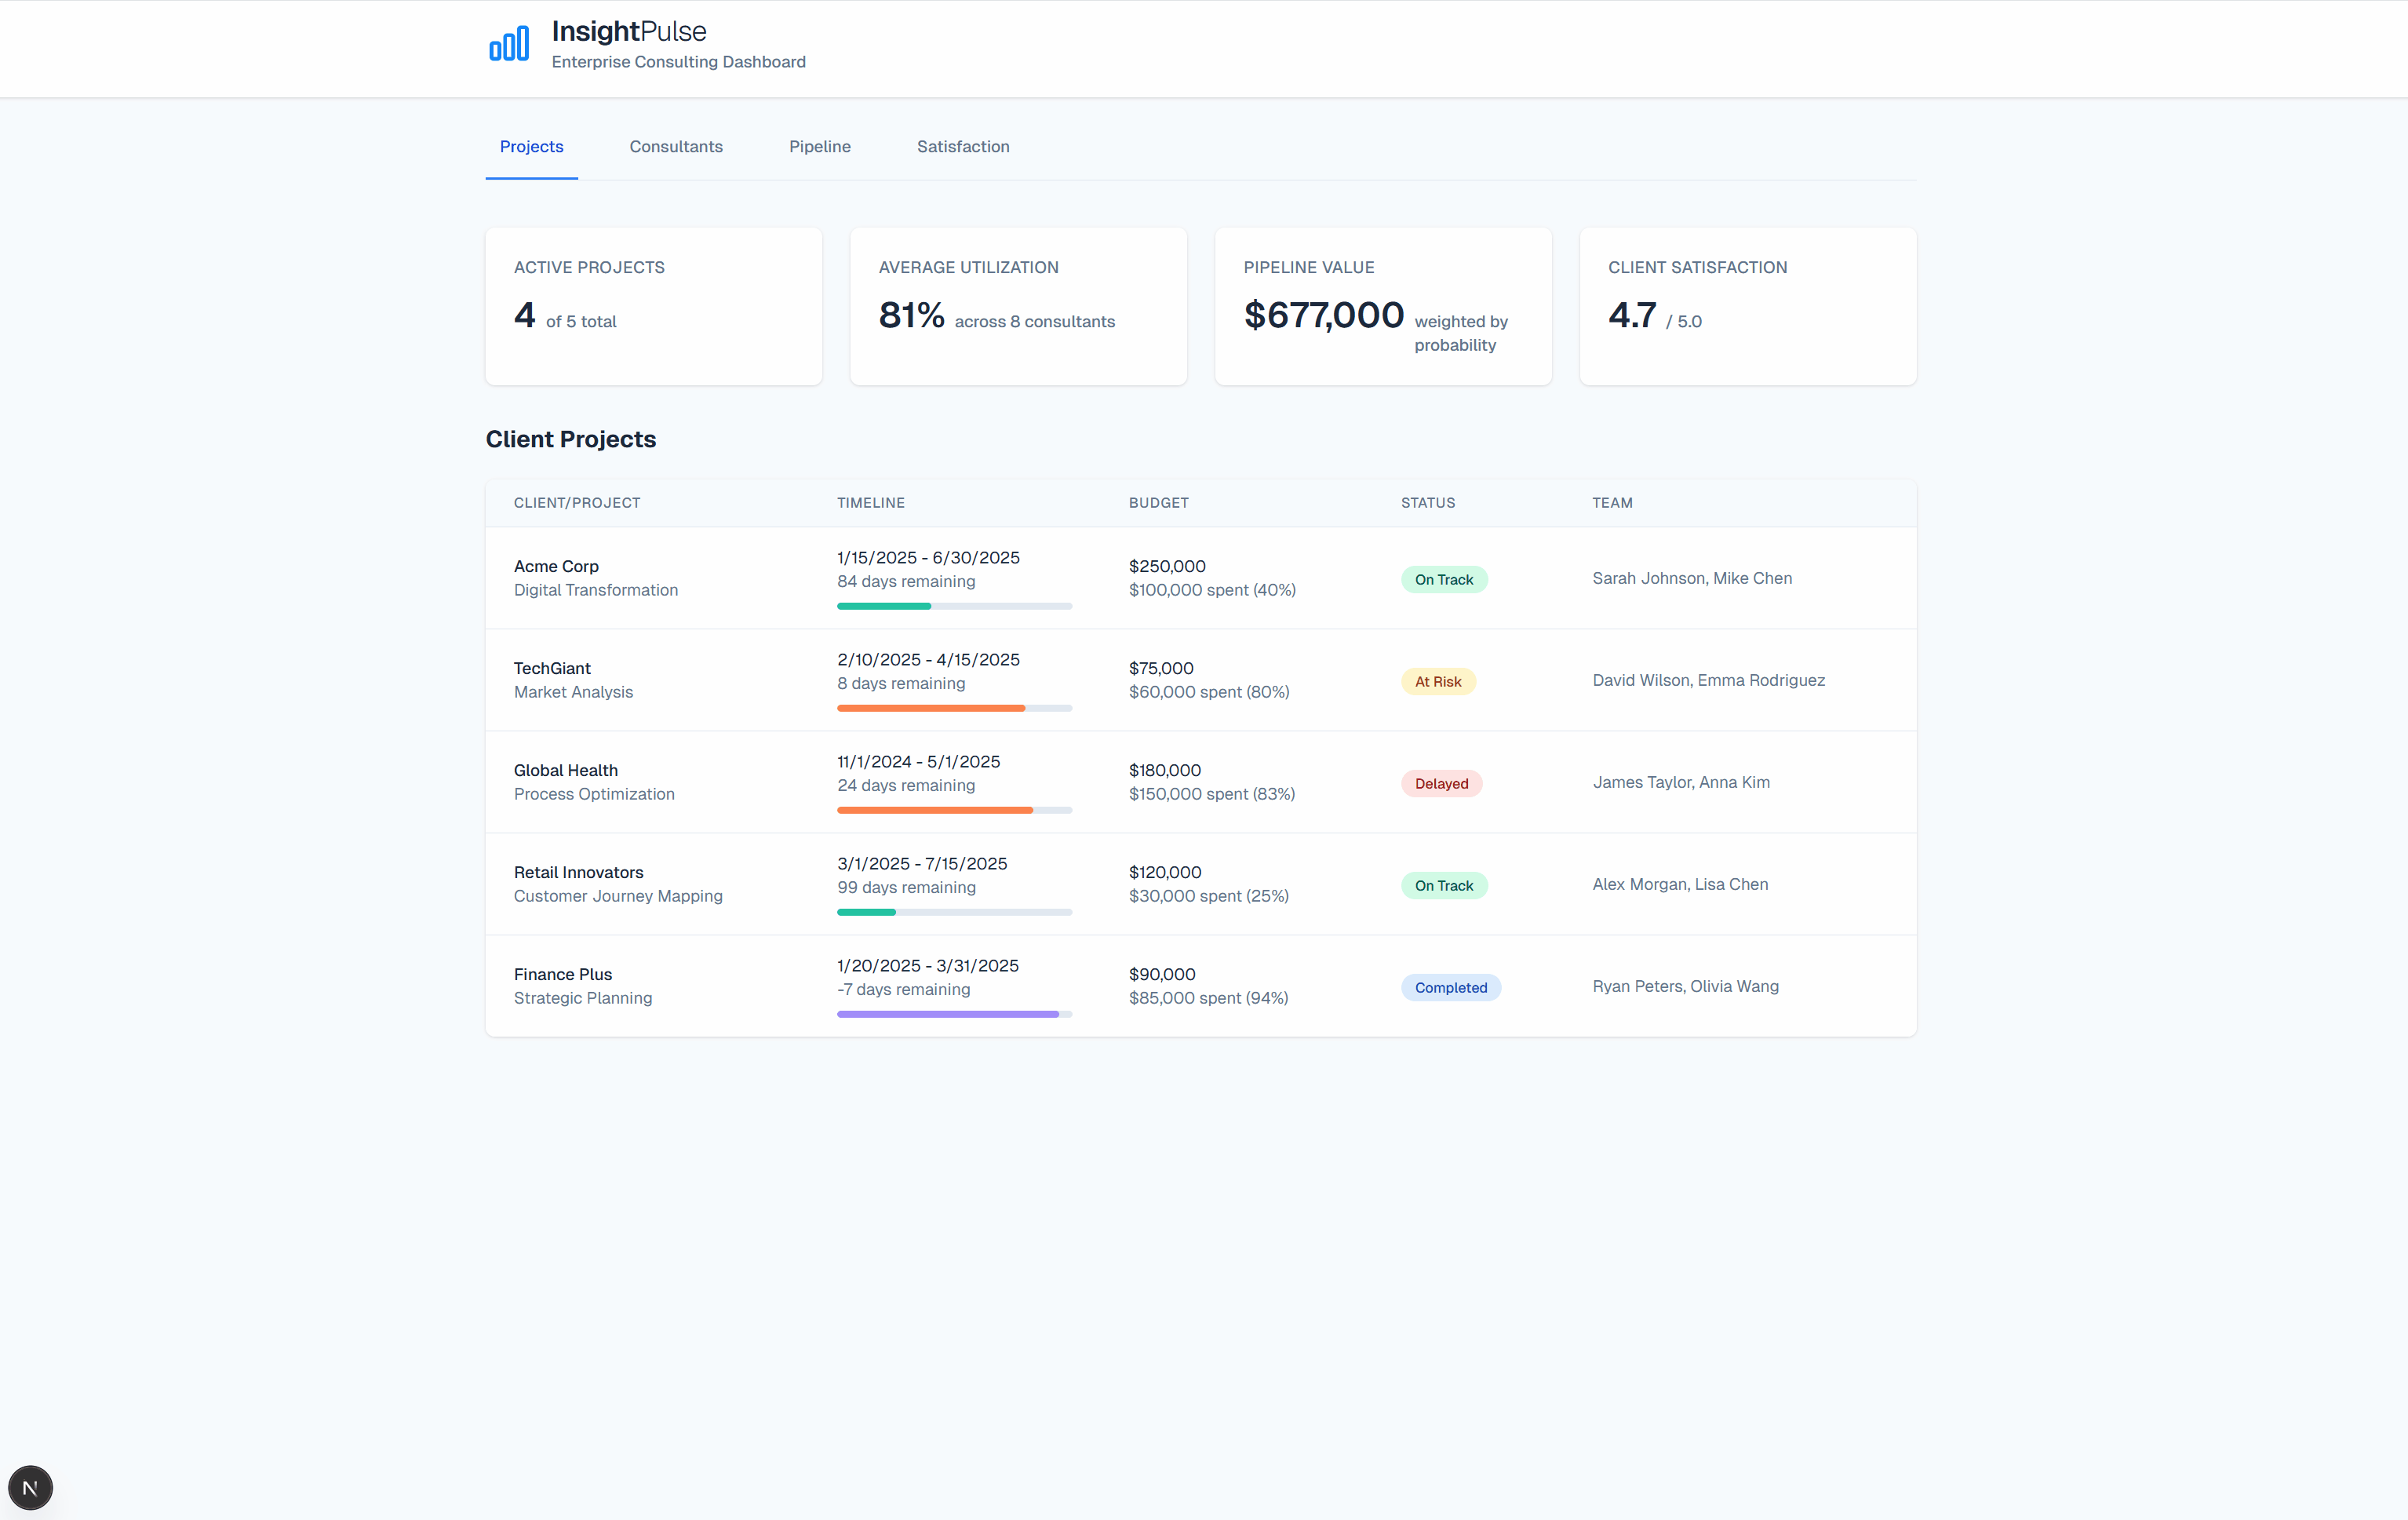This screenshot has height=1520, width=2408.
Task: Switch to the Consultants tab
Action: 675,147
